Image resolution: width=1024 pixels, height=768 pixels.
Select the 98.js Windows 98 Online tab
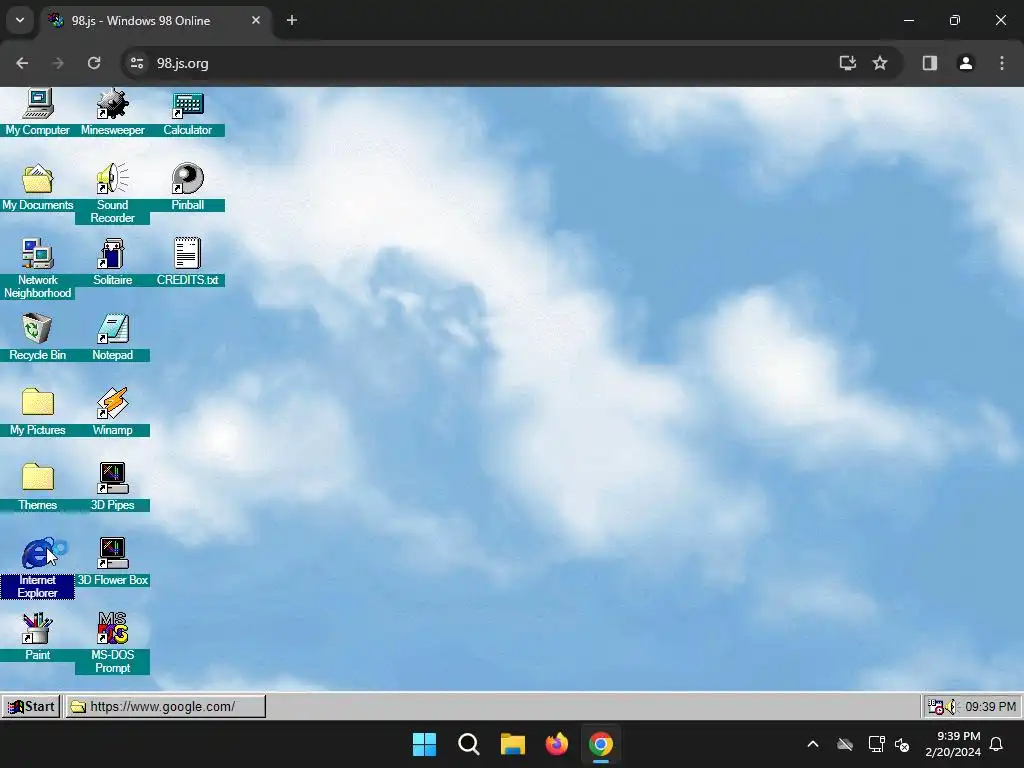coord(157,21)
